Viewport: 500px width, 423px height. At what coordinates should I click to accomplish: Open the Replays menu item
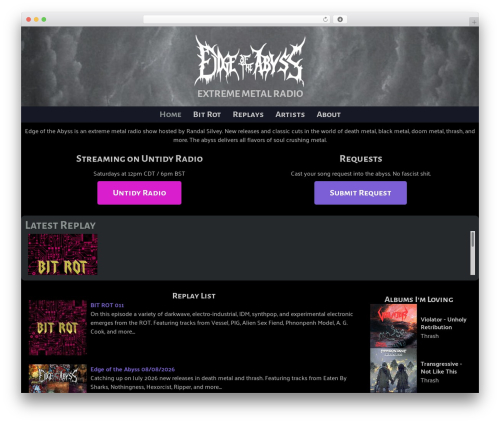pos(248,114)
